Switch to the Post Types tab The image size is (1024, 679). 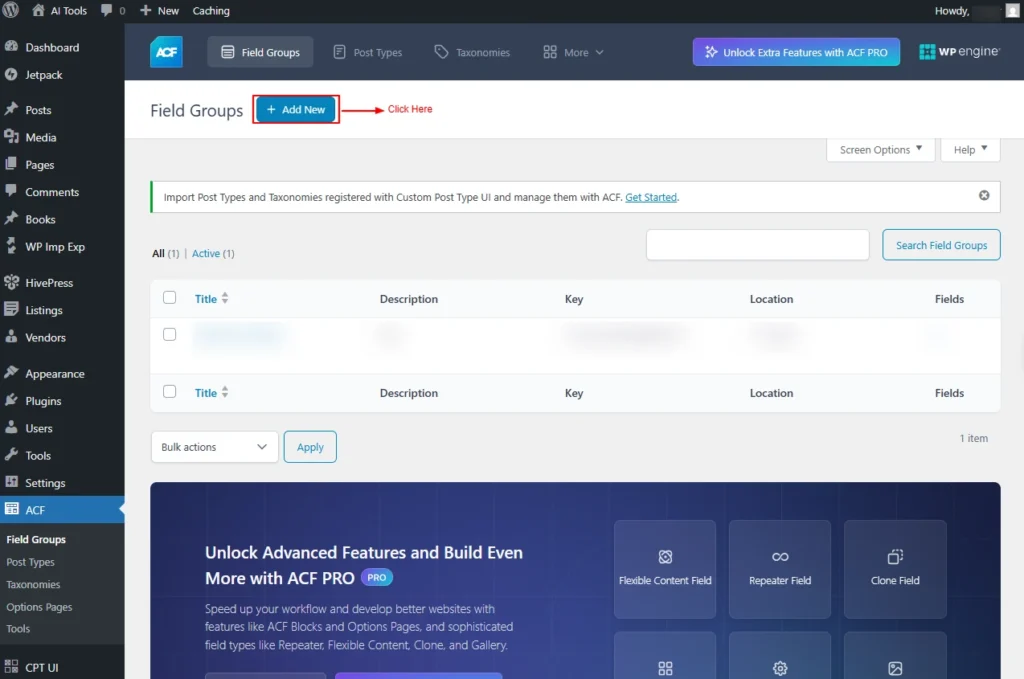click(x=367, y=52)
